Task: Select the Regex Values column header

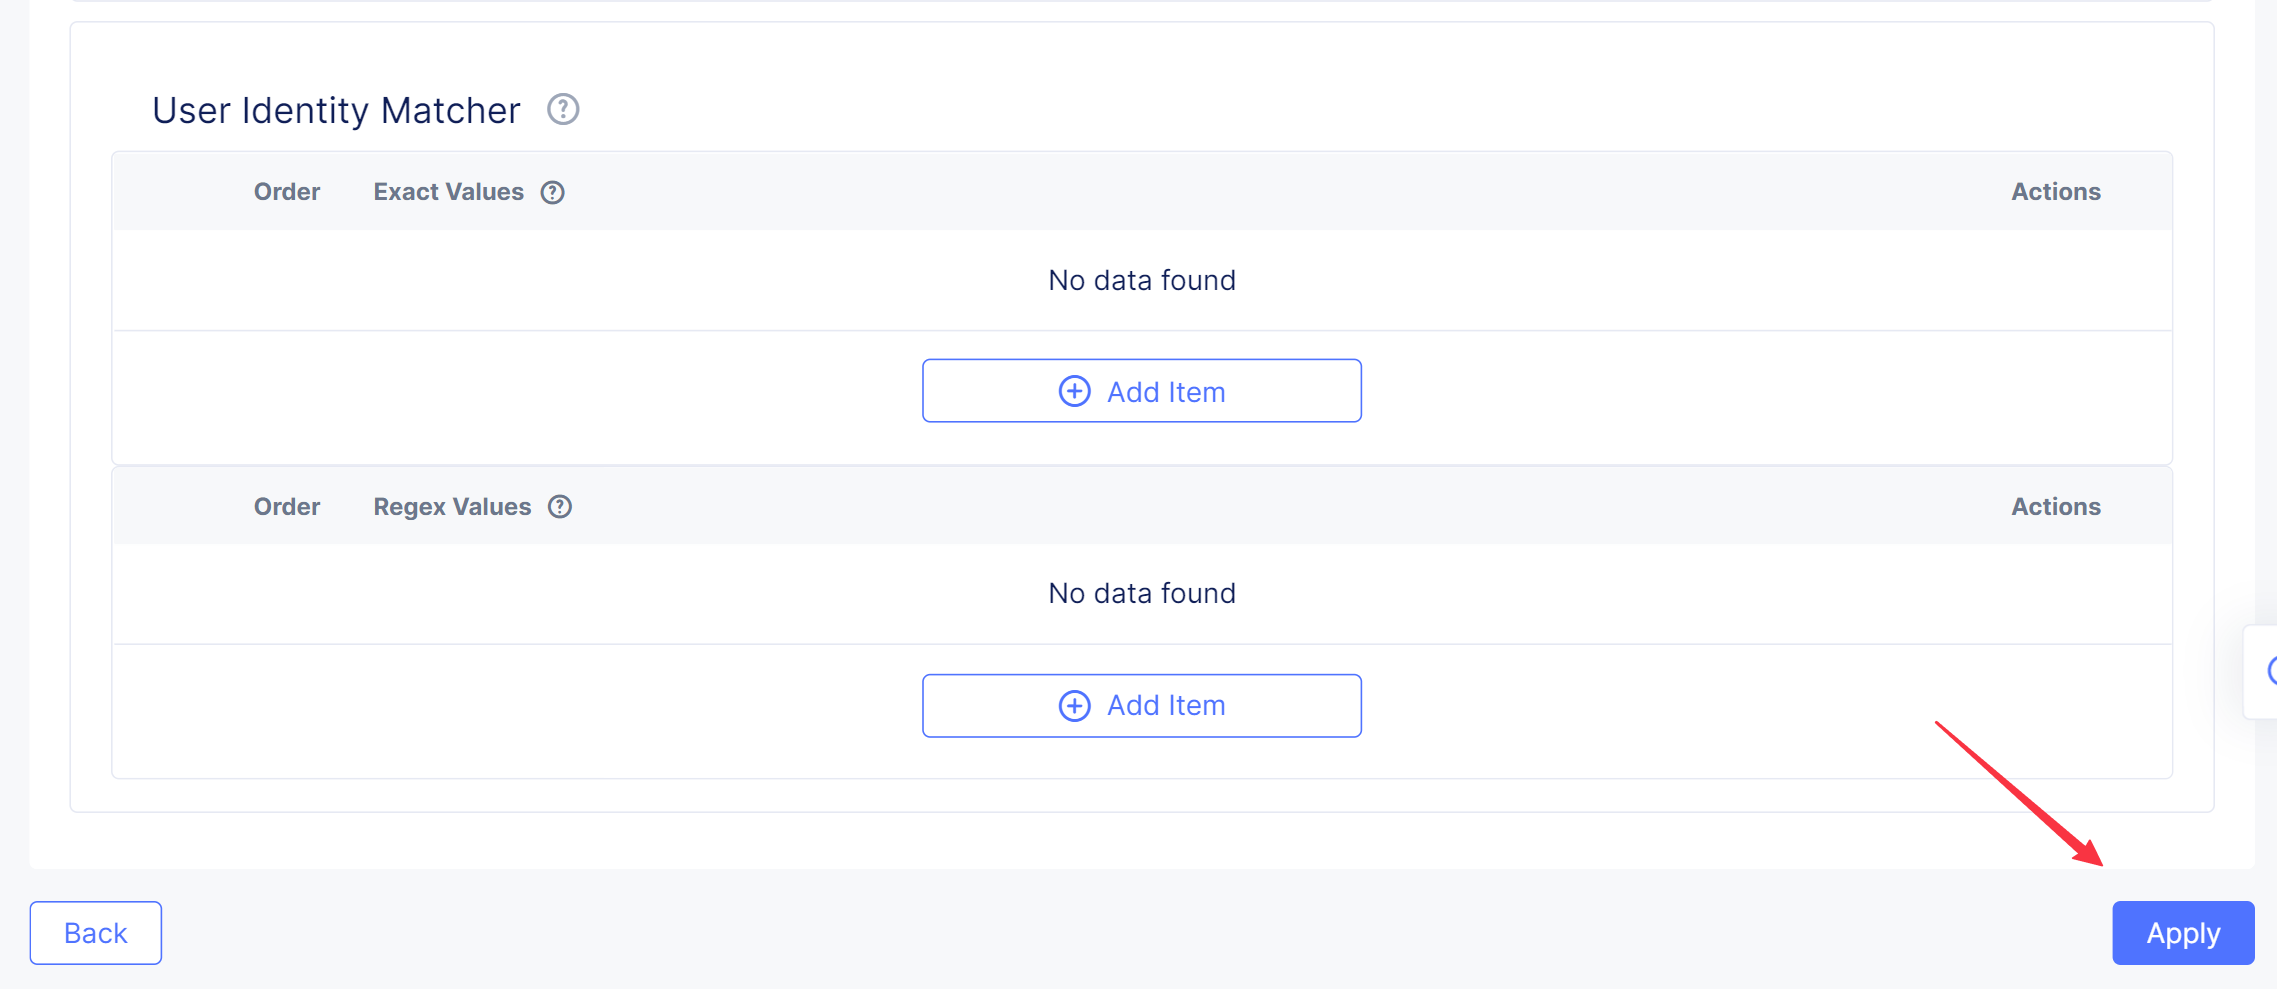Action: (452, 507)
